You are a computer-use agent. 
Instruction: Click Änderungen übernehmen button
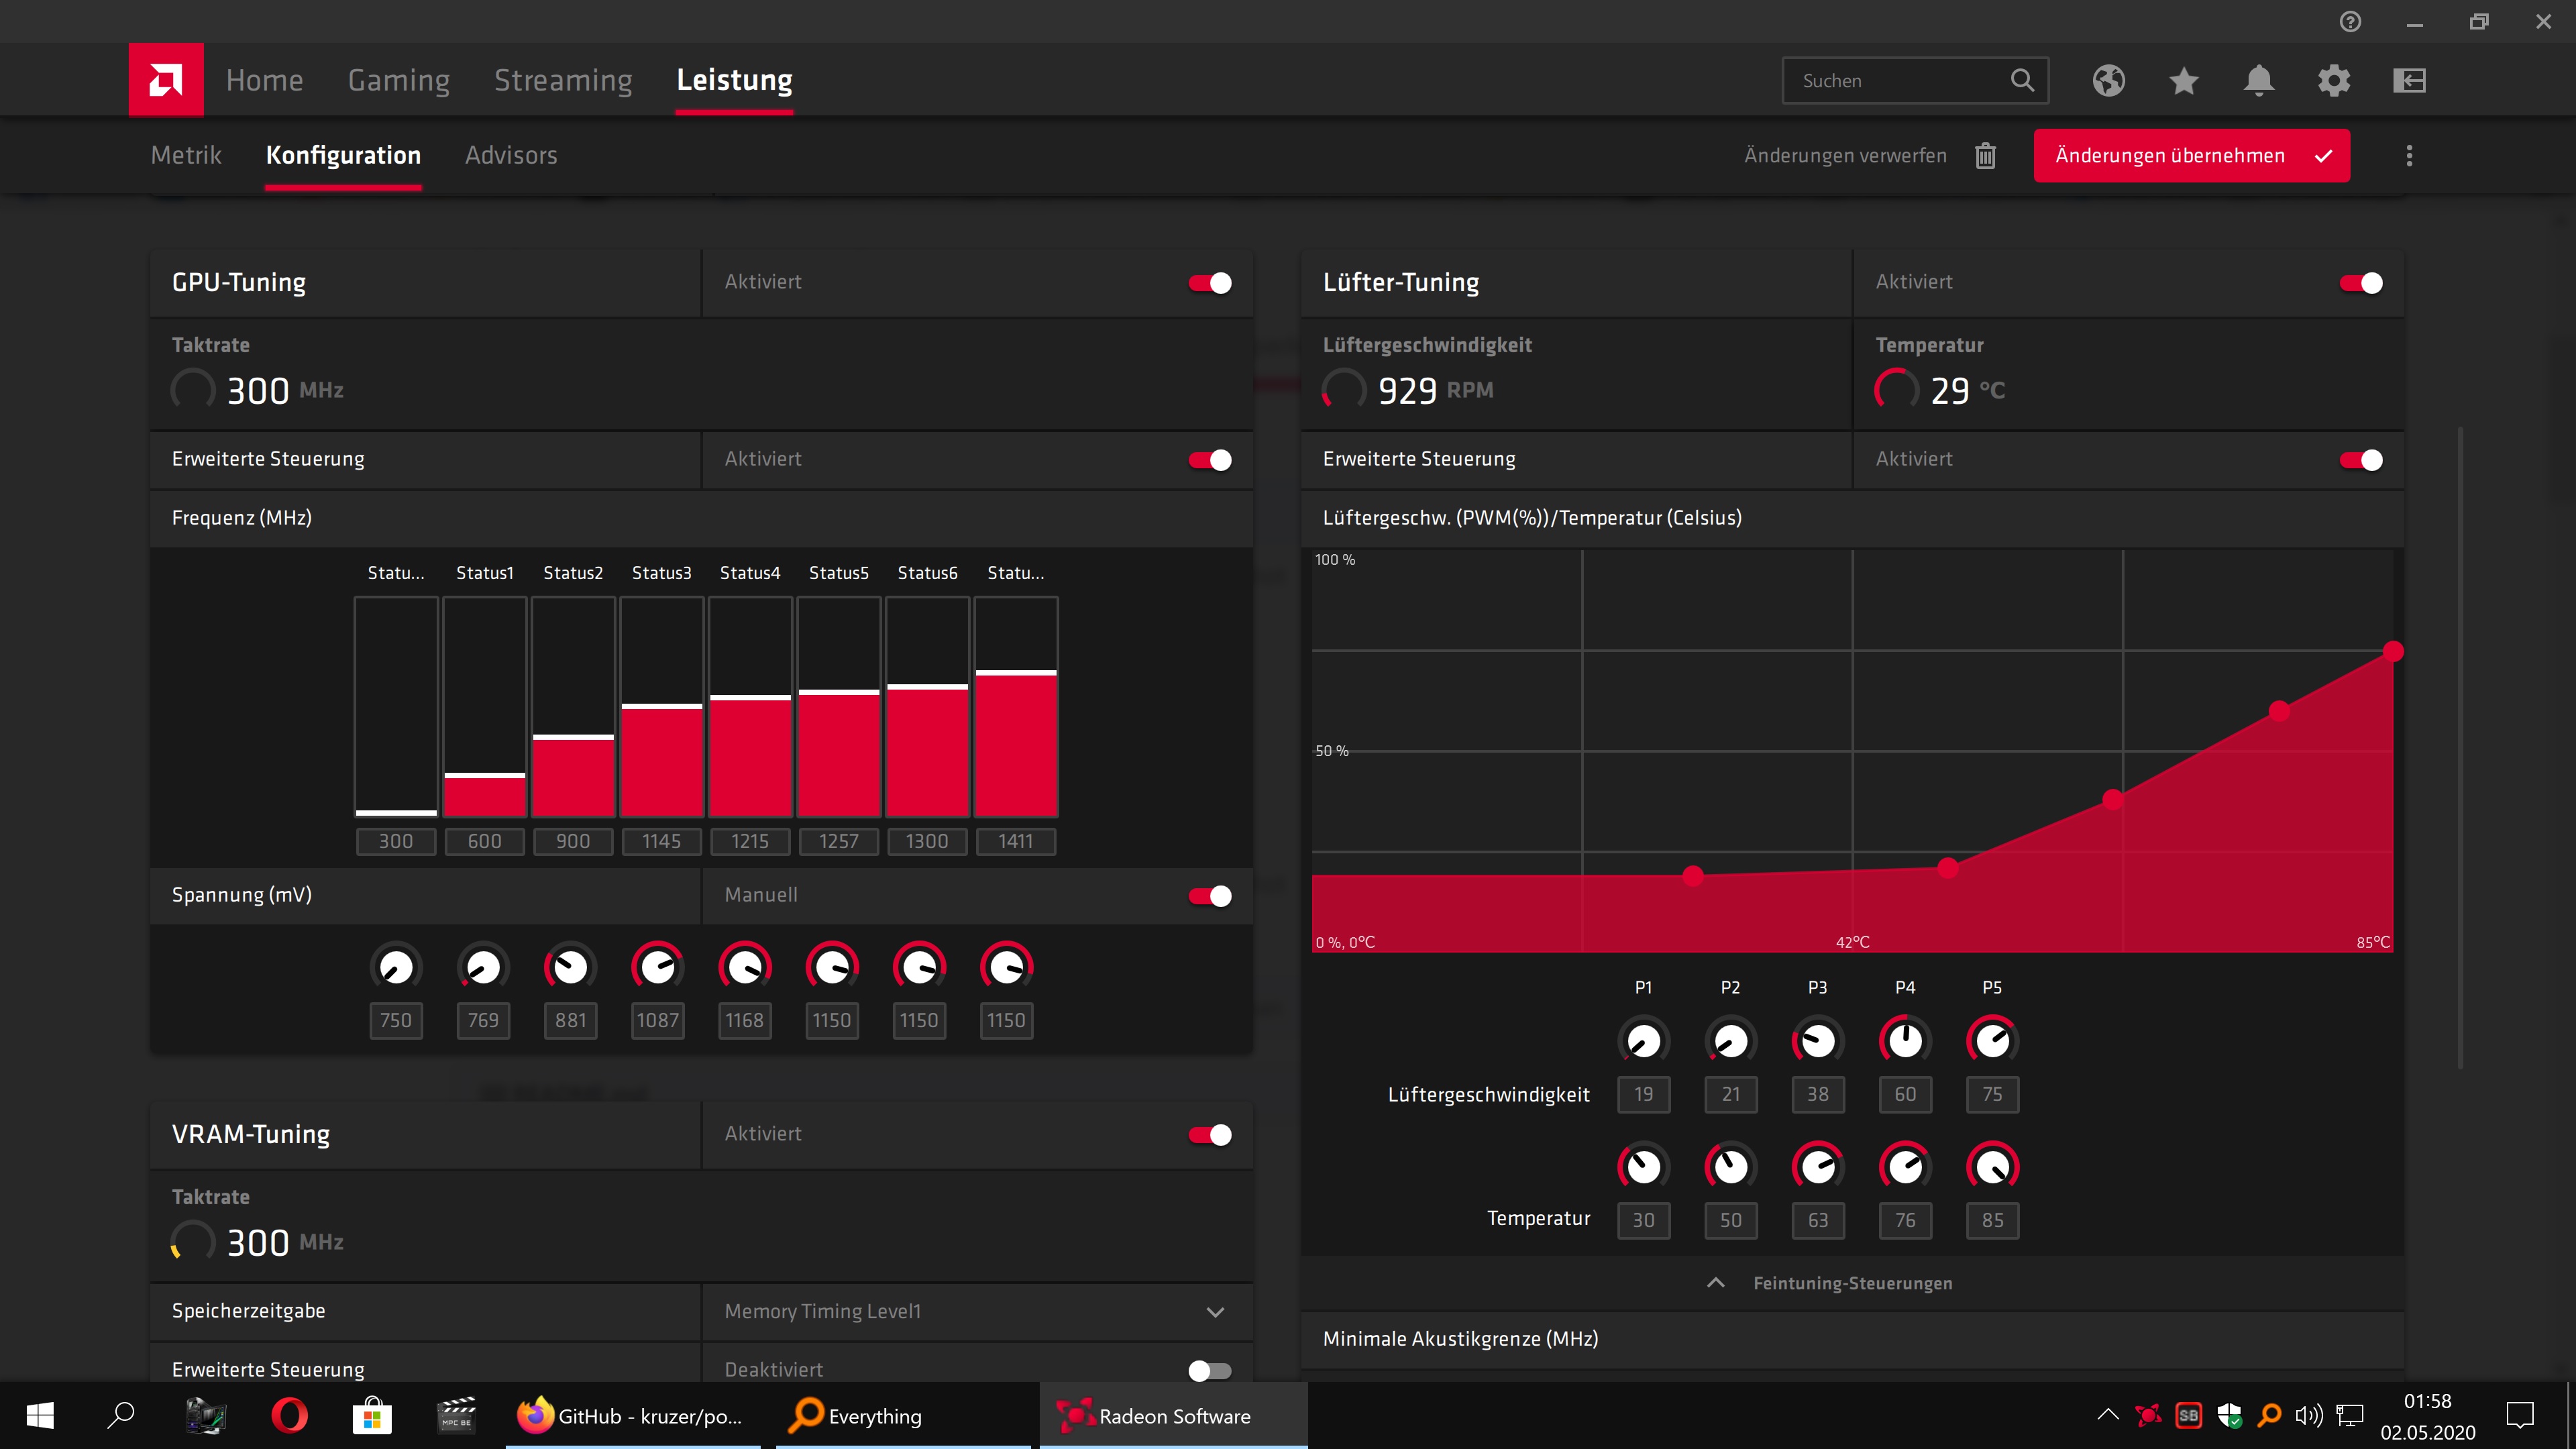pyautogui.click(x=2191, y=156)
